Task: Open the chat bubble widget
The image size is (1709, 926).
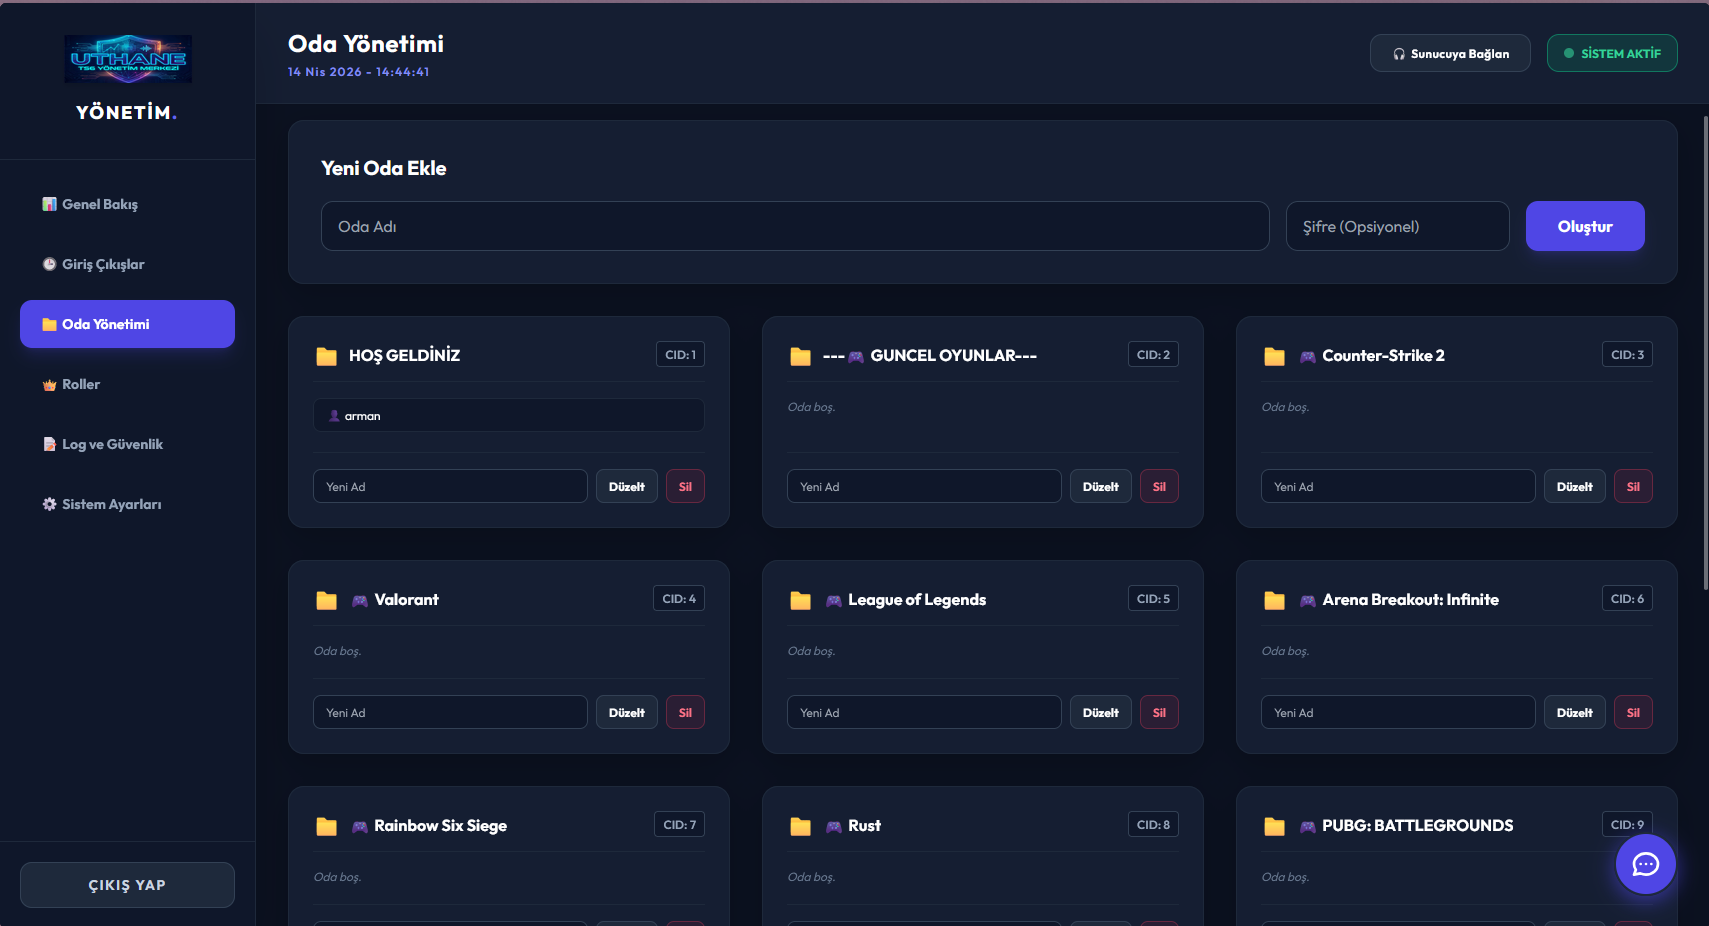Action: tap(1645, 864)
